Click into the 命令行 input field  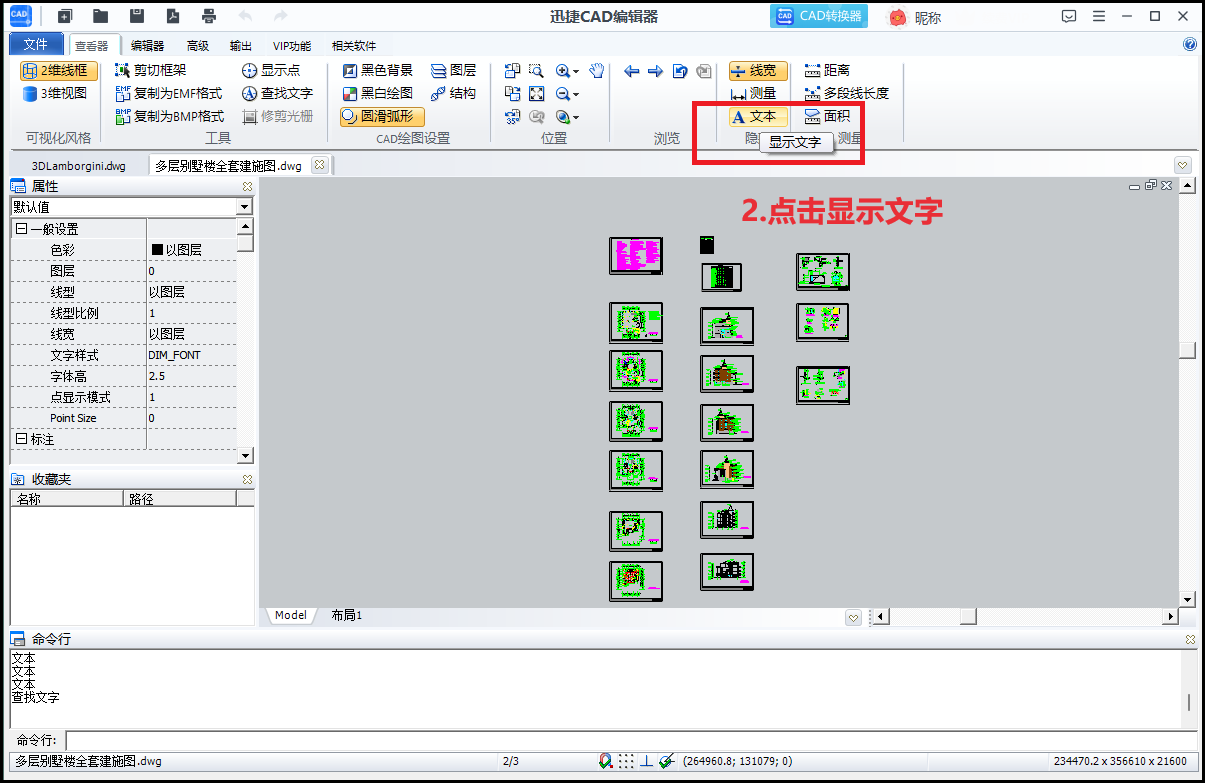click(632, 740)
